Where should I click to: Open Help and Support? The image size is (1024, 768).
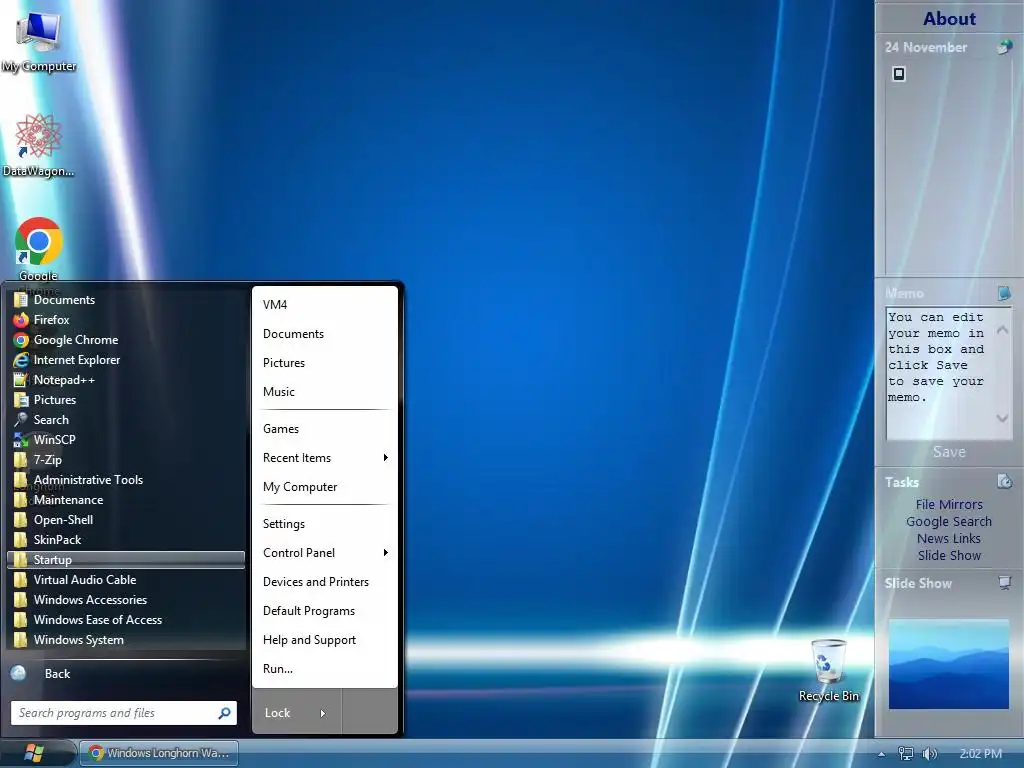point(325,640)
